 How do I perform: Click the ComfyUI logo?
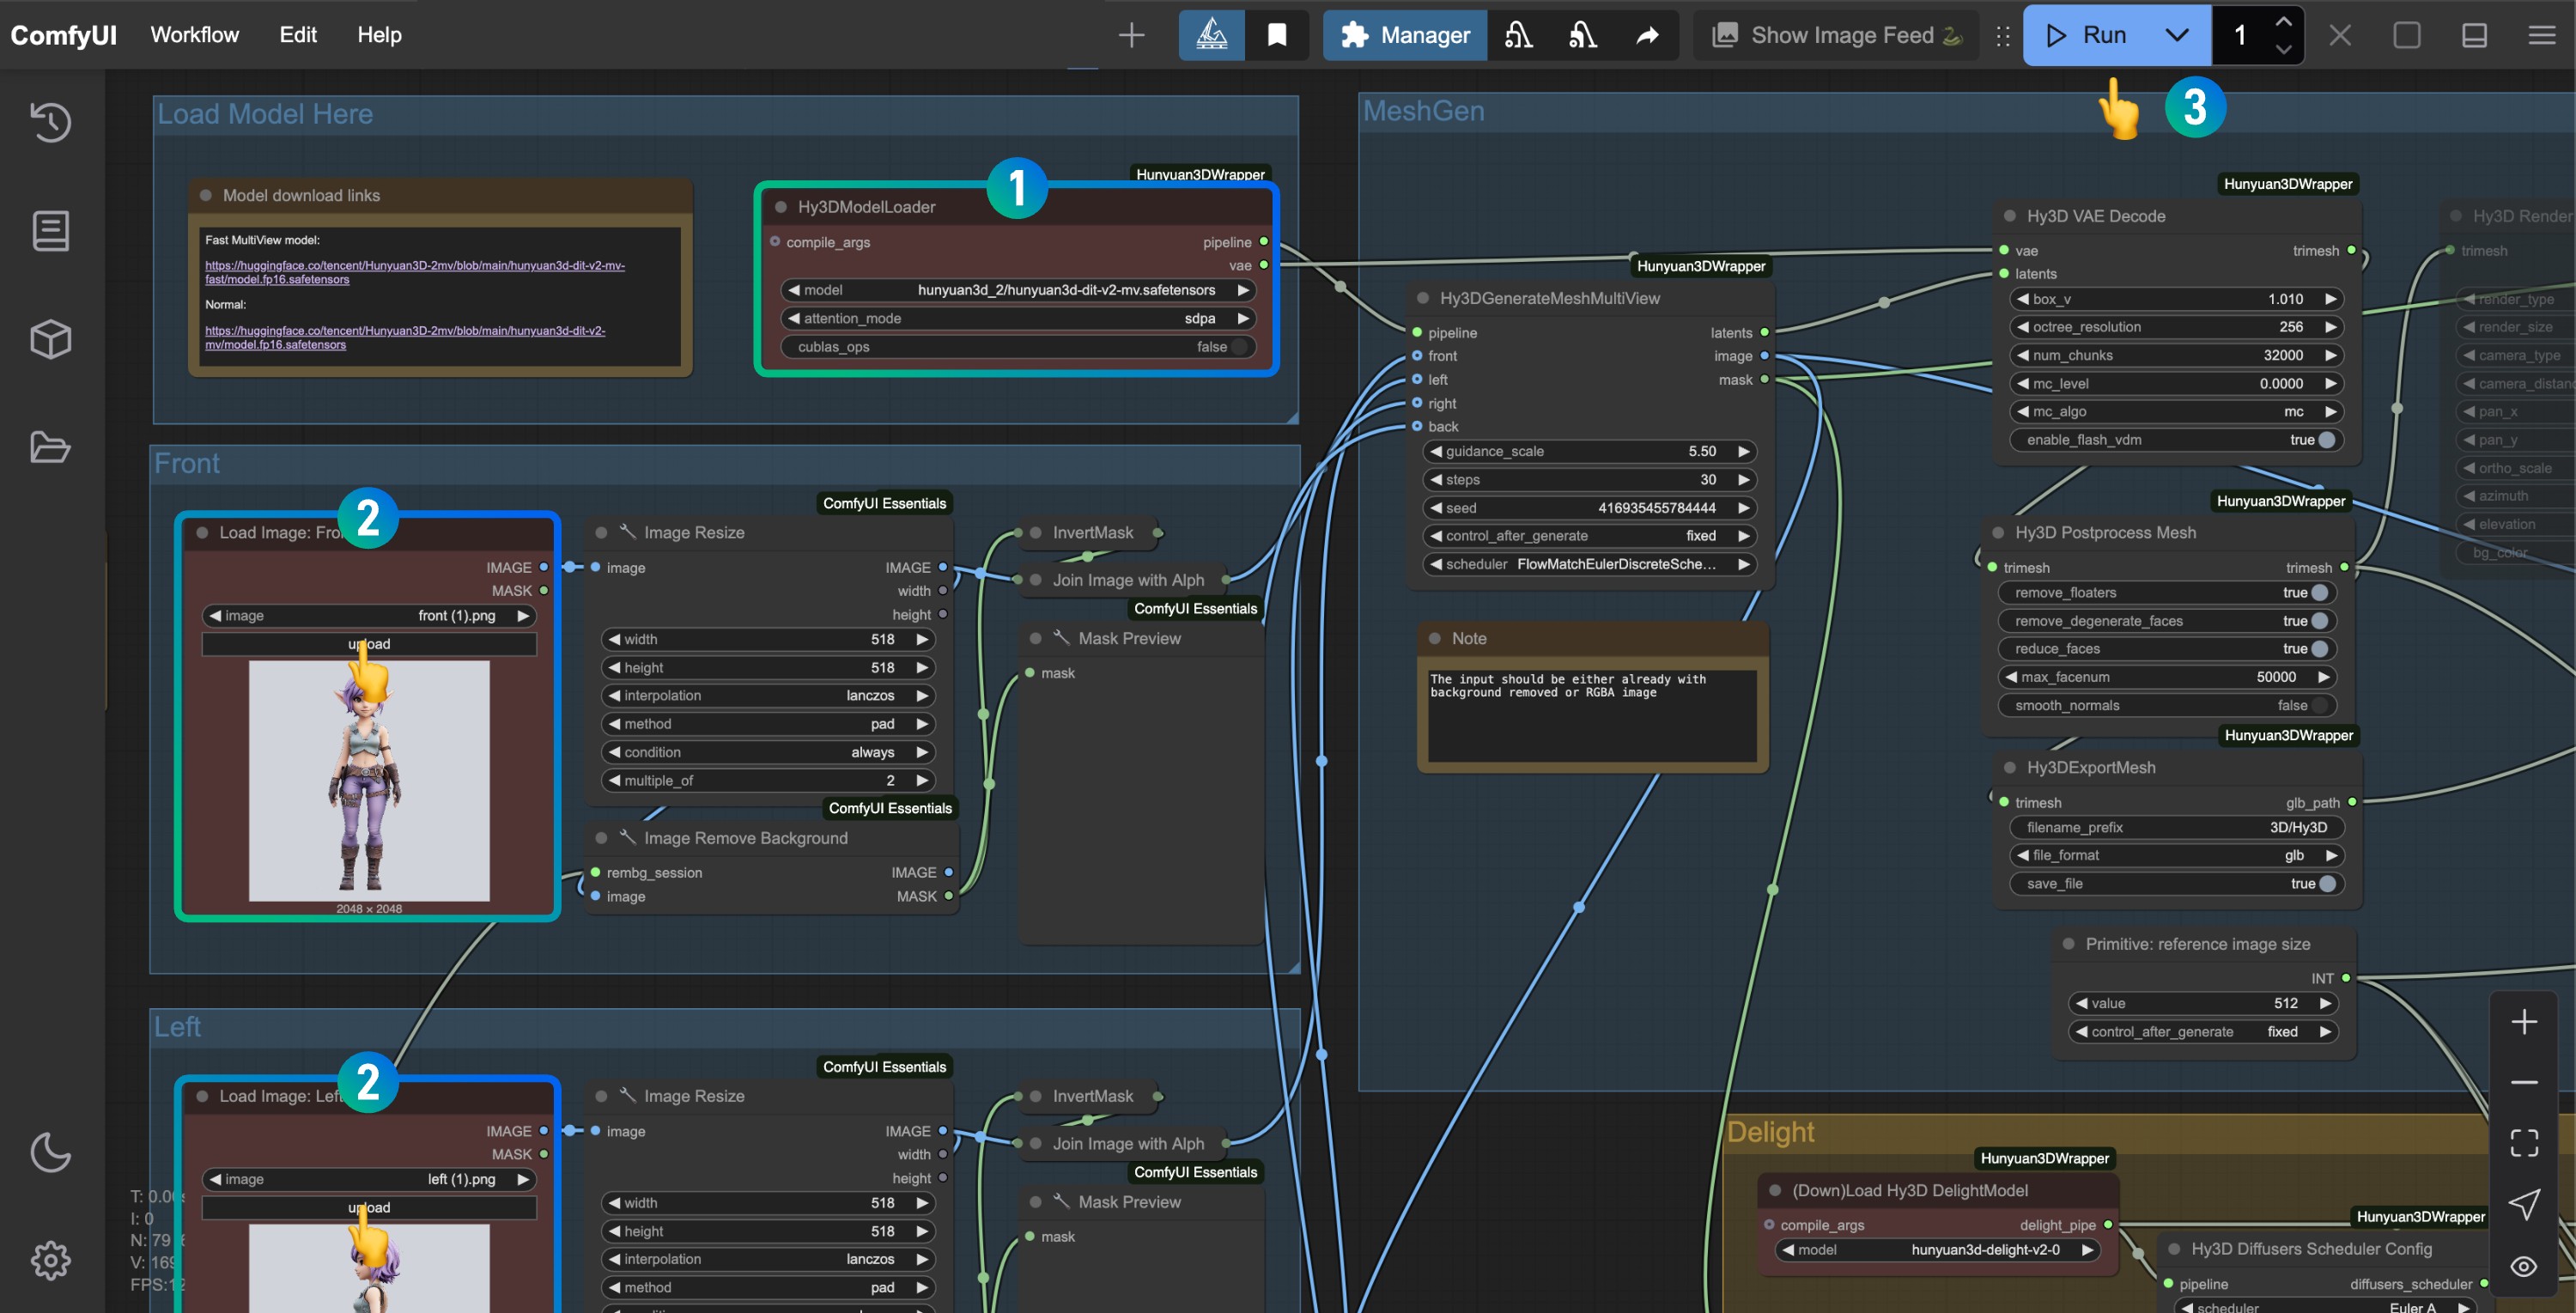click(63, 35)
